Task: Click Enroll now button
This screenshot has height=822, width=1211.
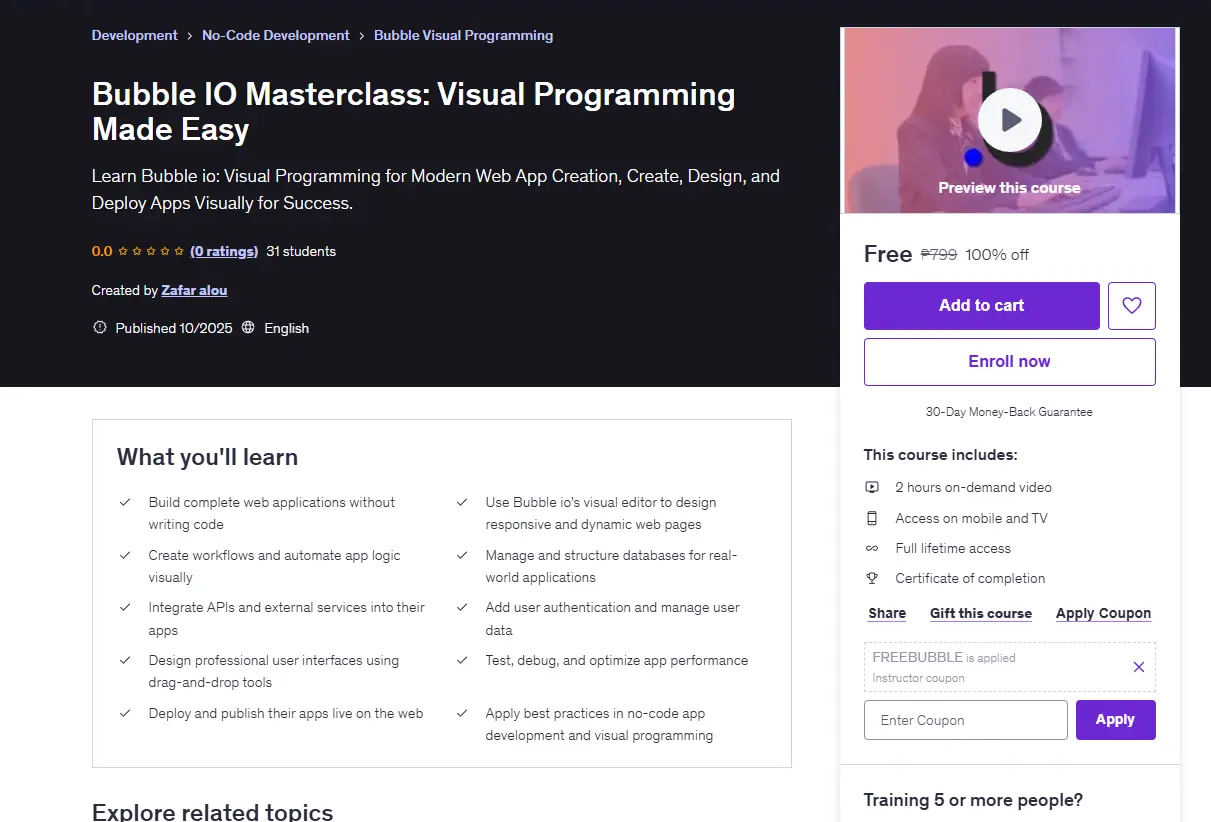Action: coord(1010,362)
